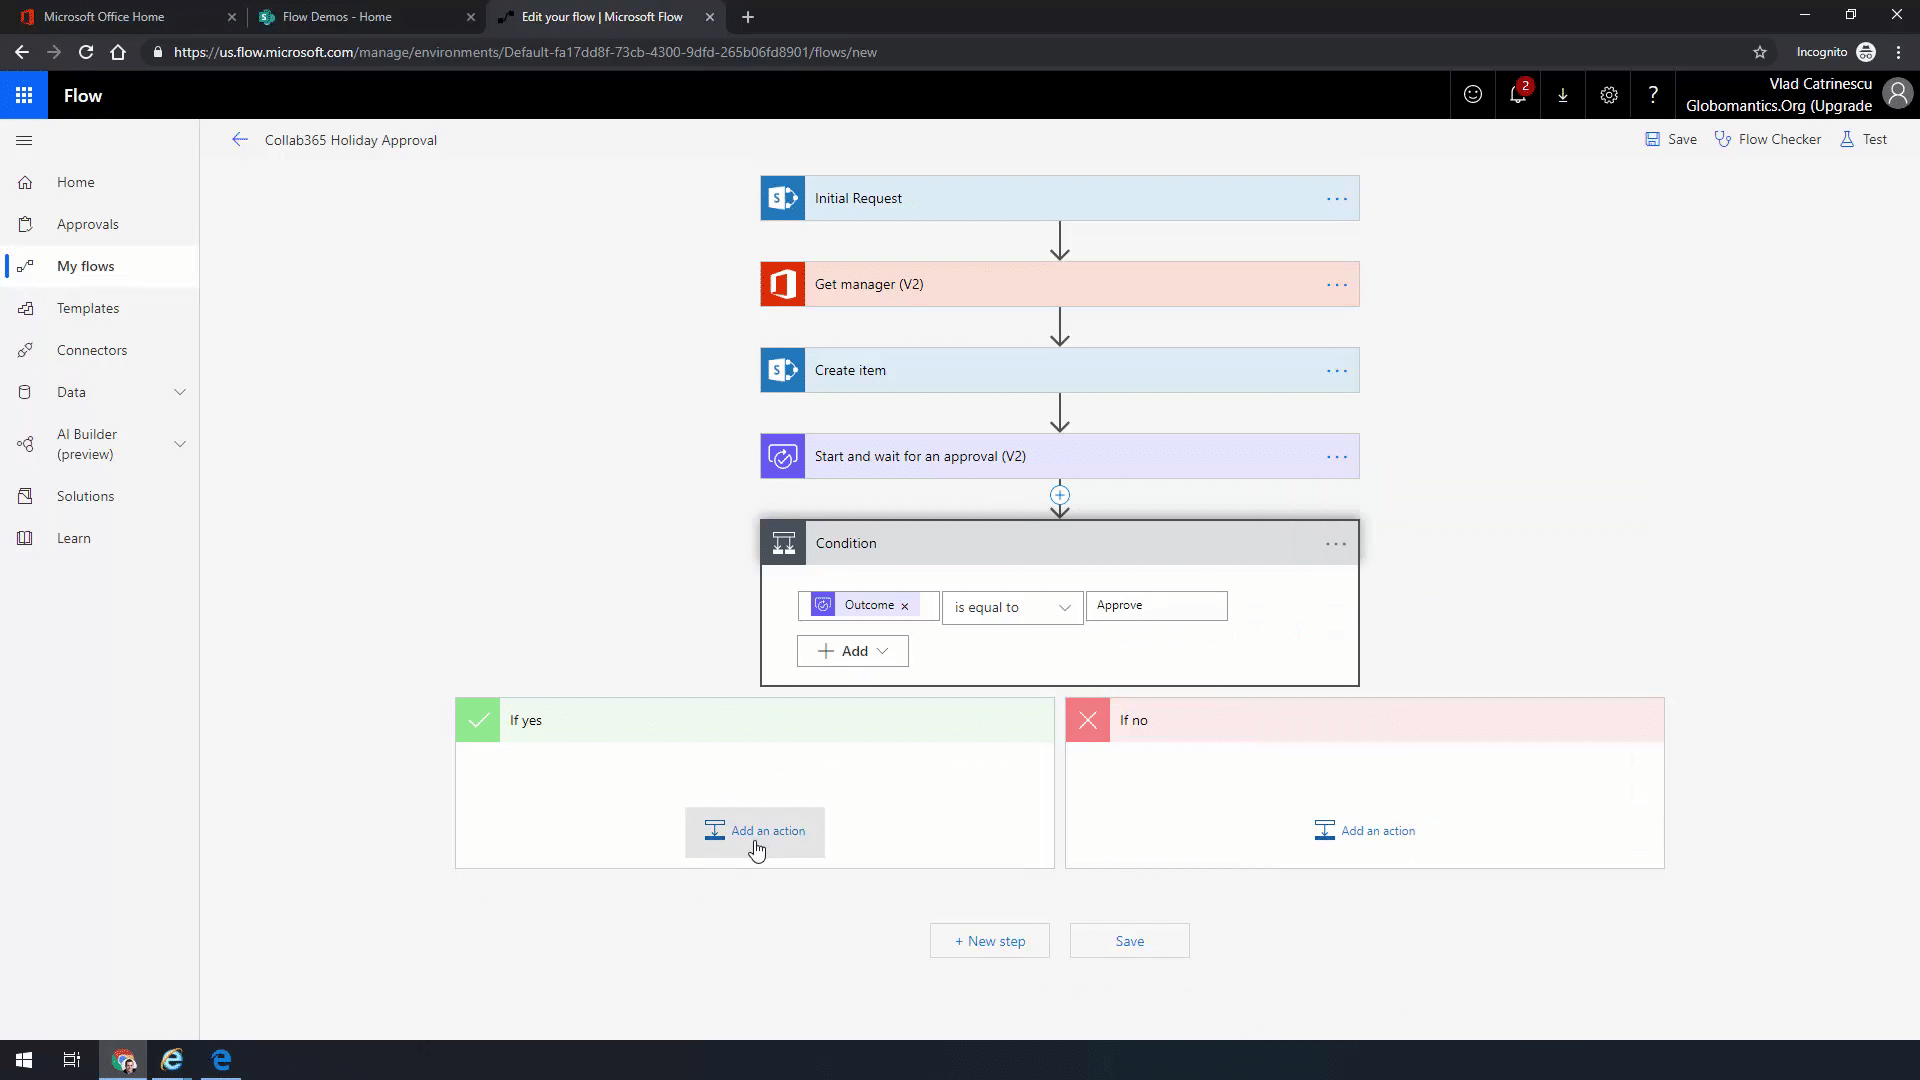The height and width of the screenshot is (1080, 1920).
Task: Open Task View on the taskbar
Action: 72,1060
